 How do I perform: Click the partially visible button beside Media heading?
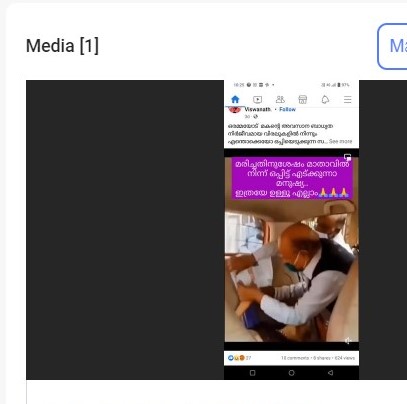pyautogui.click(x=392, y=46)
